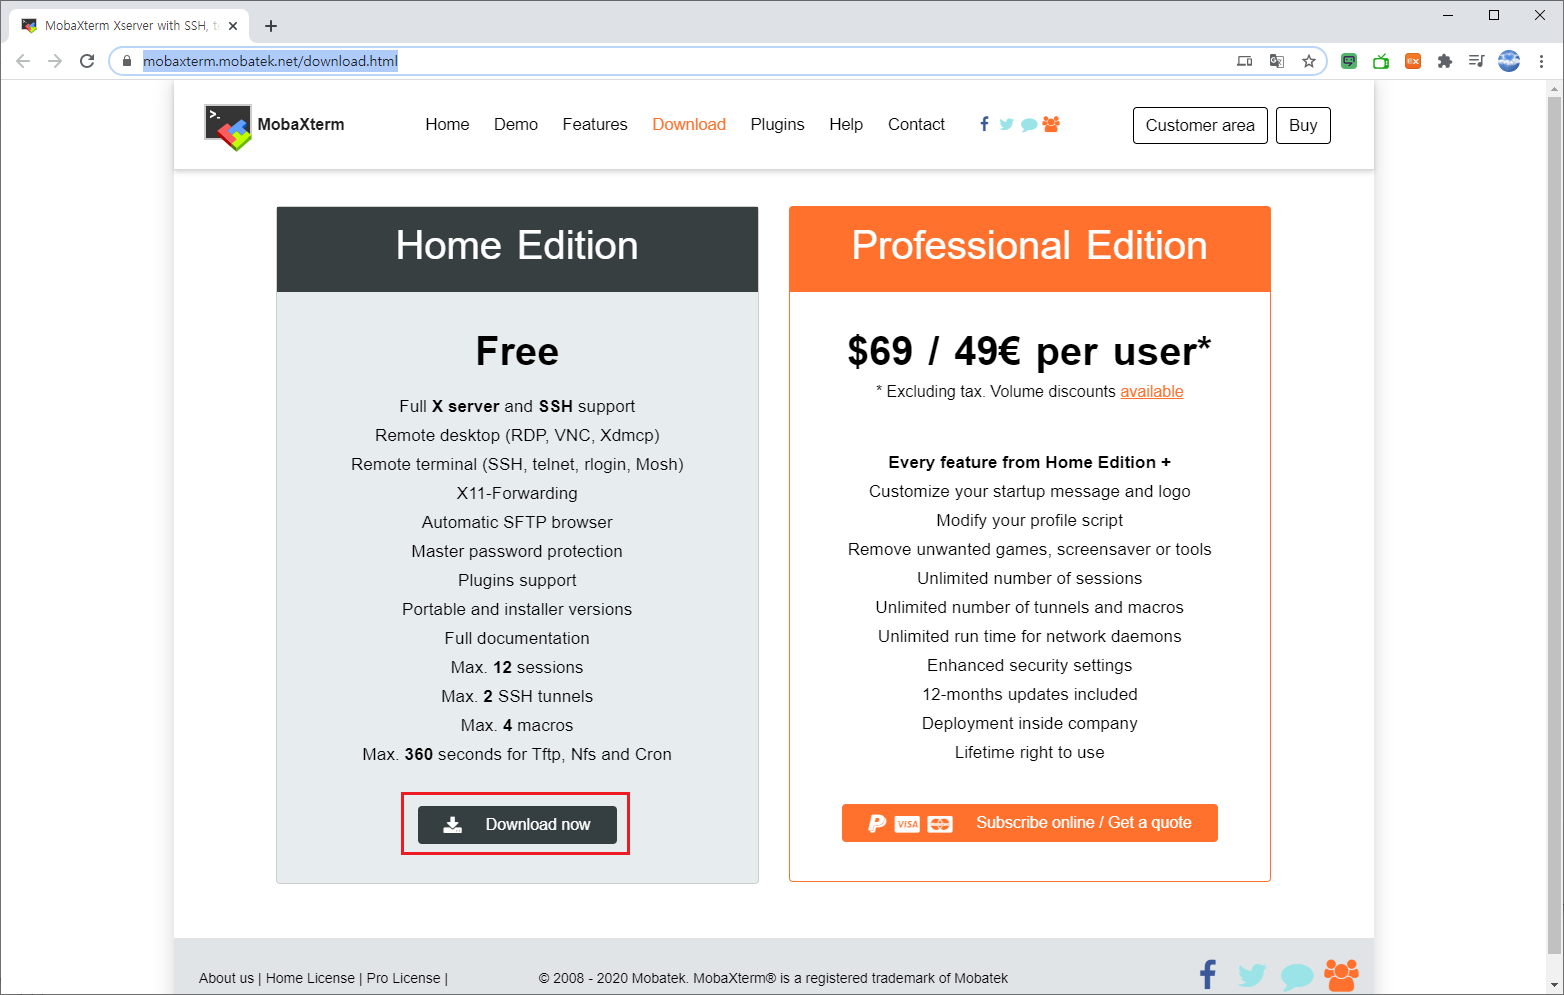Image resolution: width=1564 pixels, height=995 pixels.
Task: Select the MobaXterm Xserver browser tab
Action: click(x=128, y=26)
